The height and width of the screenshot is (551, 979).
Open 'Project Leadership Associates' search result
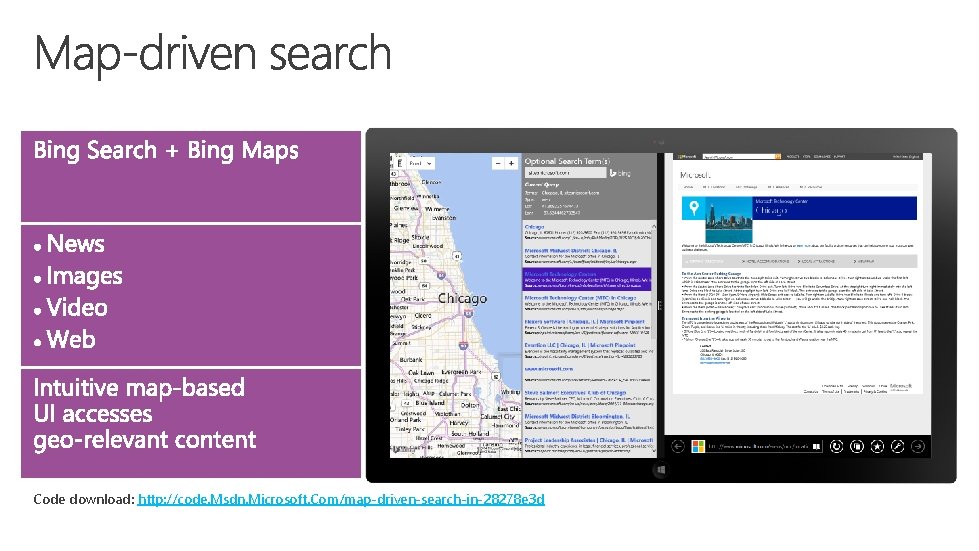pyautogui.click(x=588, y=440)
